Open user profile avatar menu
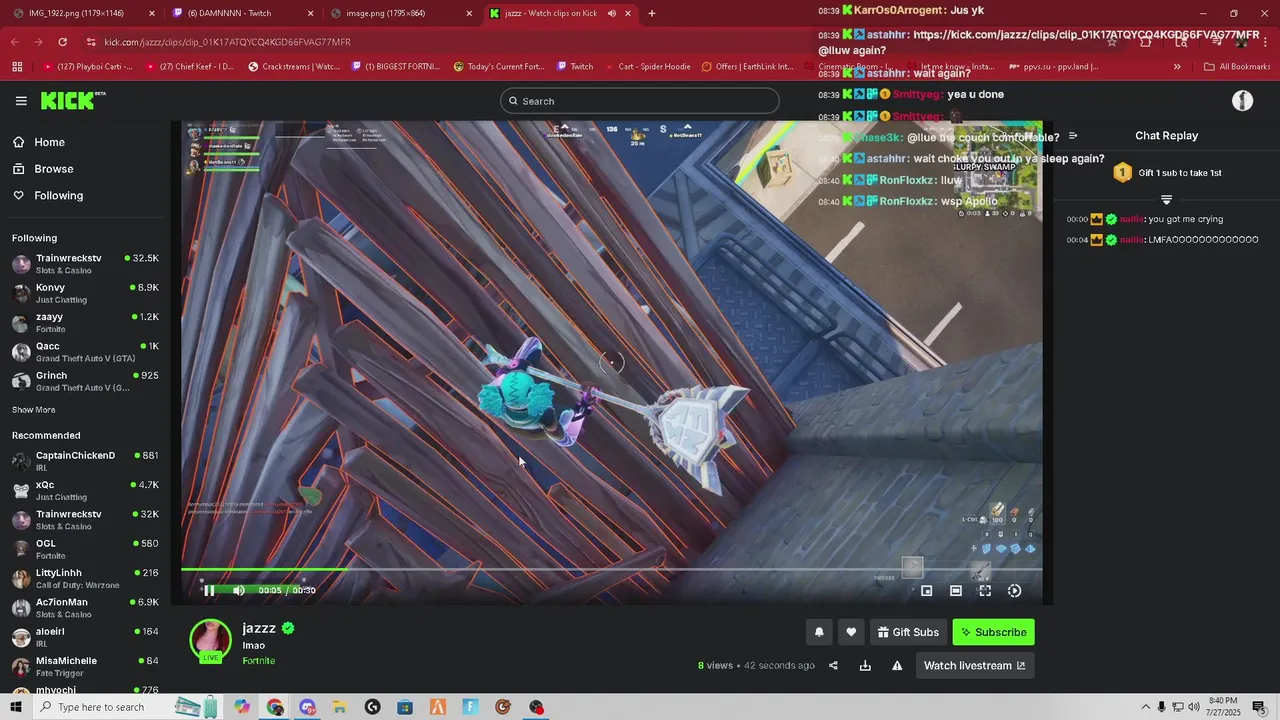The height and width of the screenshot is (720, 1280). pos(1242,101)
